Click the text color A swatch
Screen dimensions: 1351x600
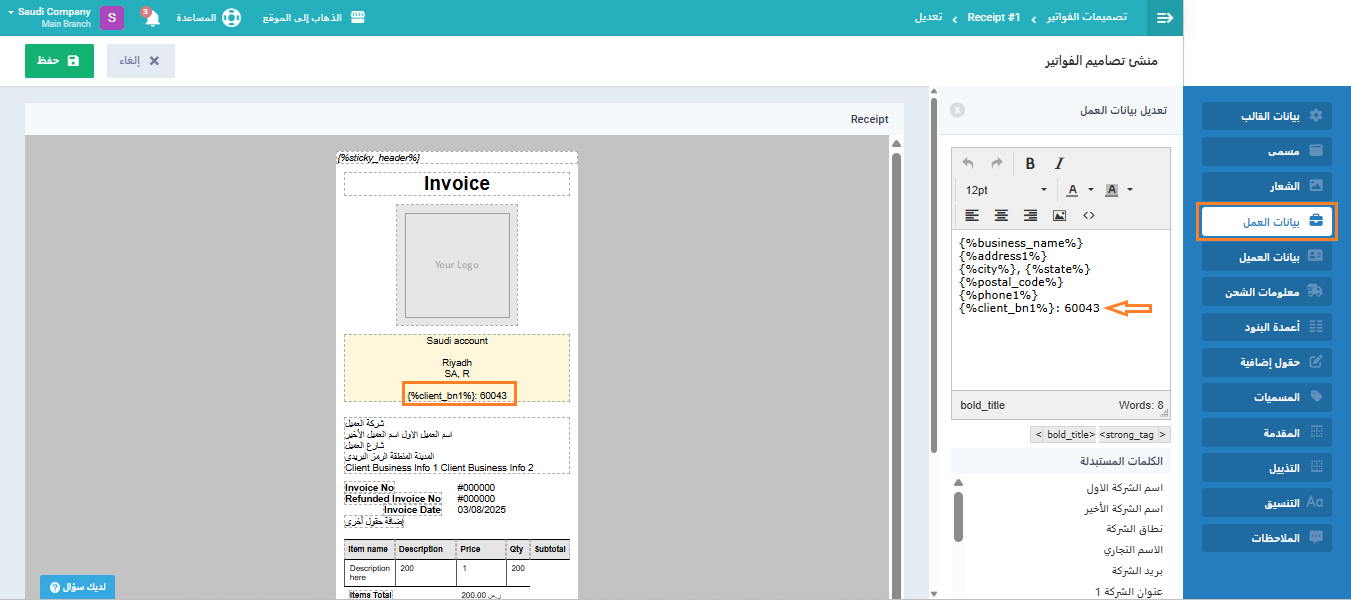(1072, 190)
